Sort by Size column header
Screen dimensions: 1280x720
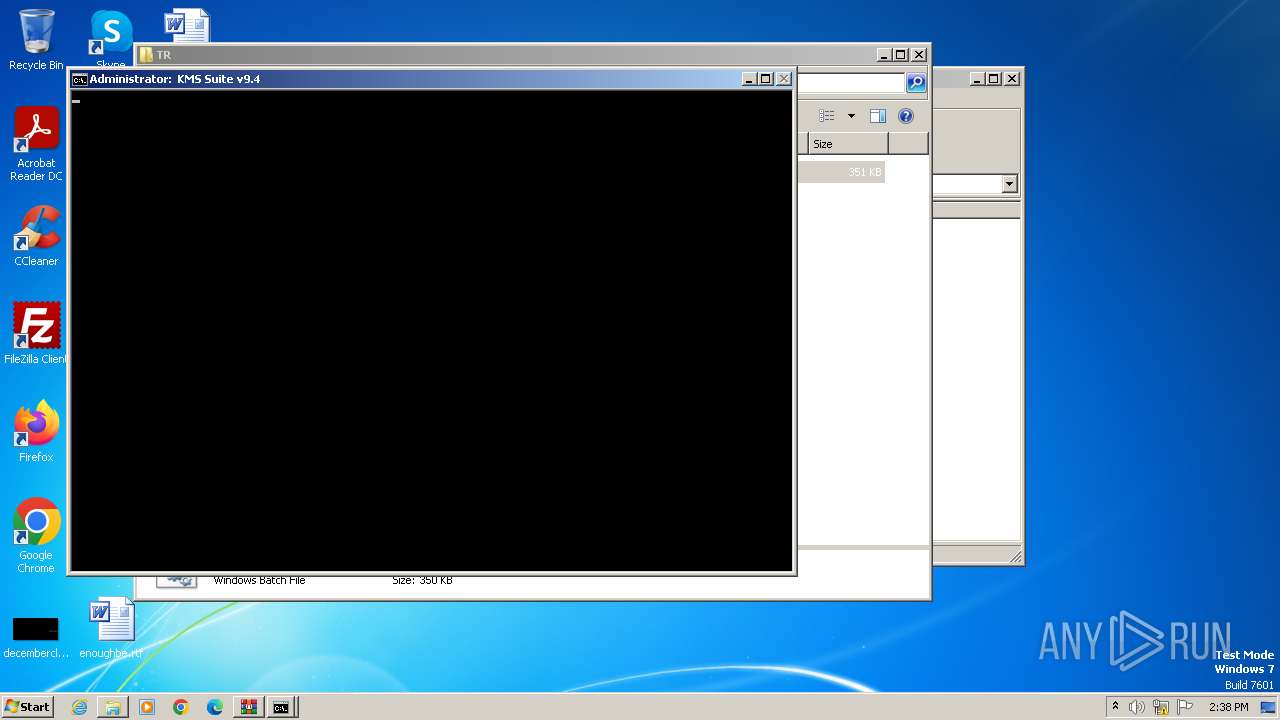[x=848, y=144]
